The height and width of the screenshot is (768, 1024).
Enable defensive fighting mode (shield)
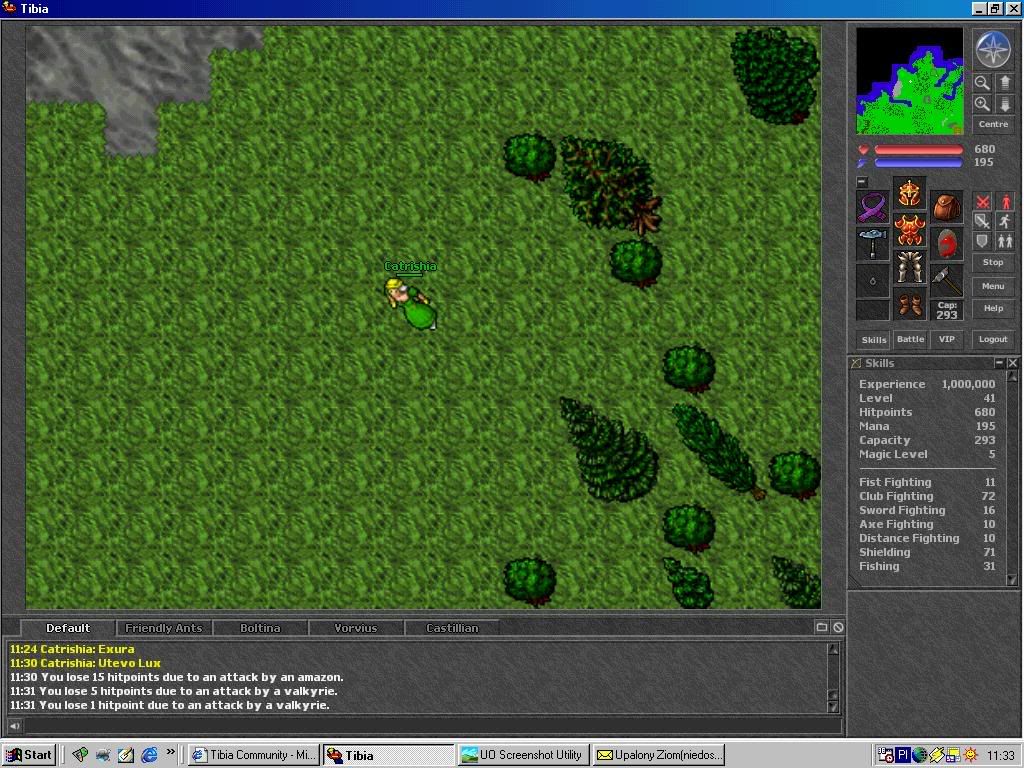(x=982, y=241)
